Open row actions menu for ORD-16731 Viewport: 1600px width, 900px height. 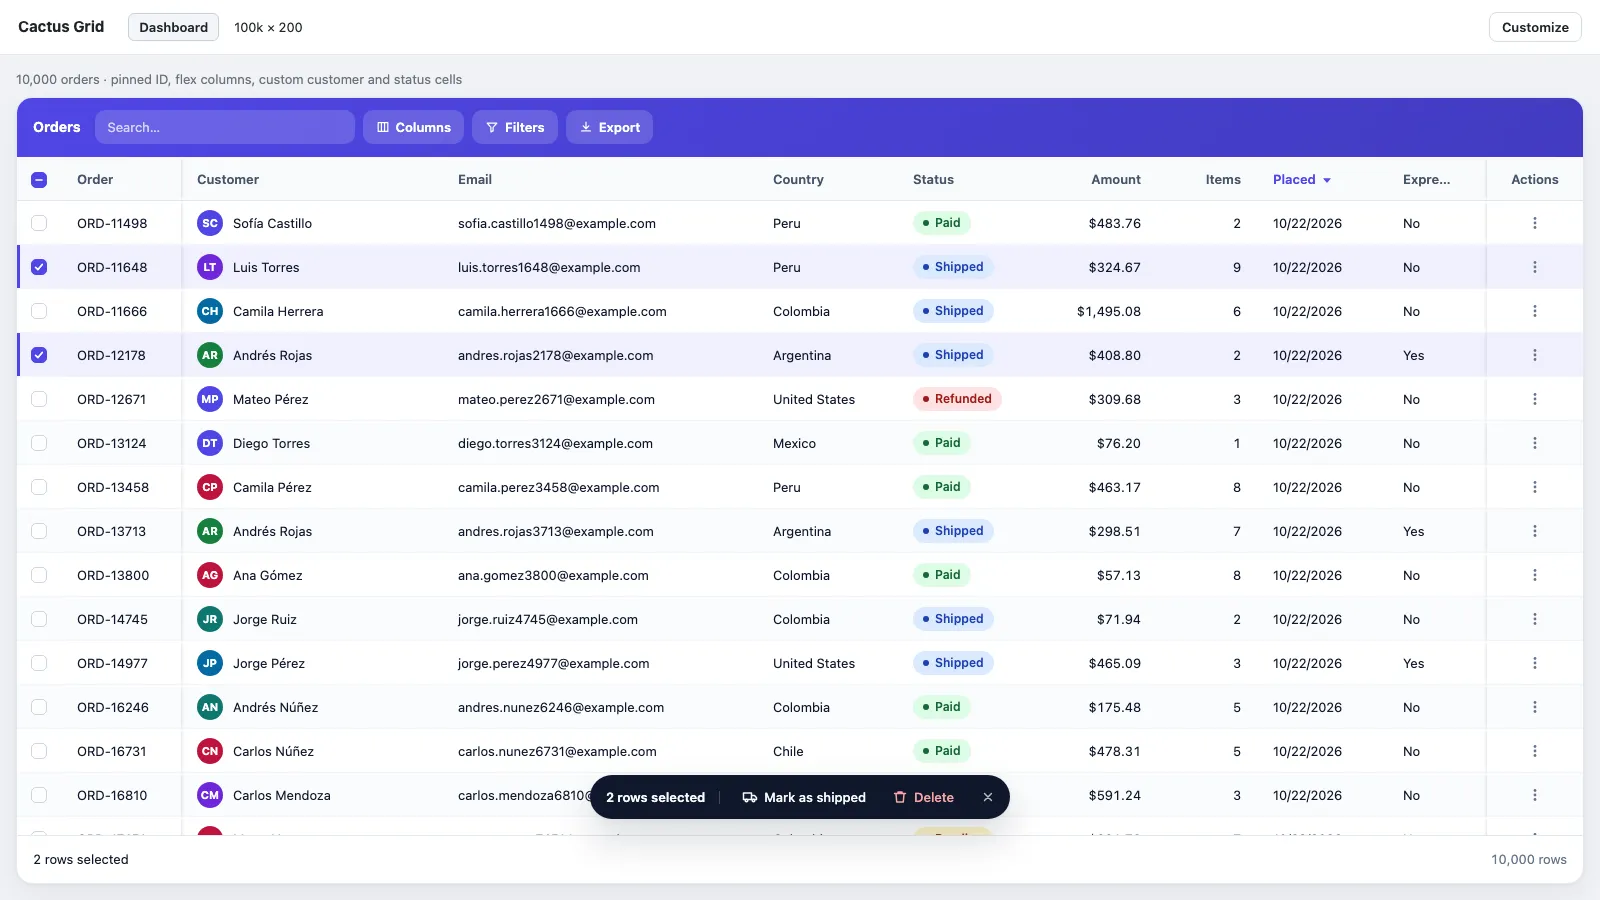[1535, 751]
